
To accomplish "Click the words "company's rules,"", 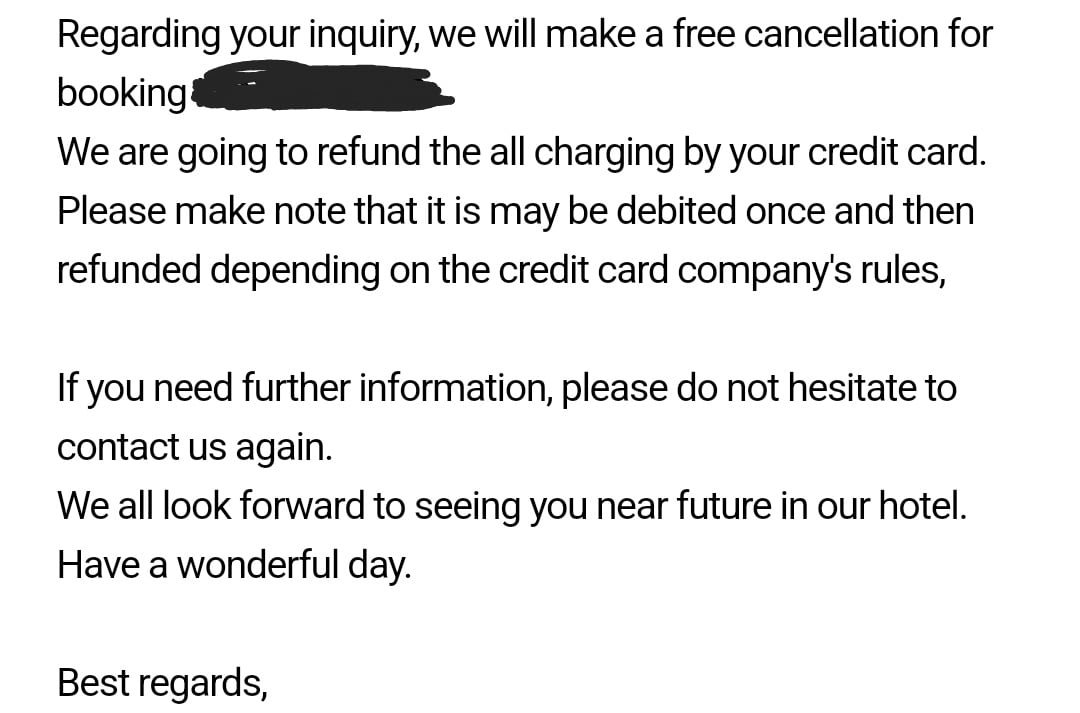I will point(812,270).
